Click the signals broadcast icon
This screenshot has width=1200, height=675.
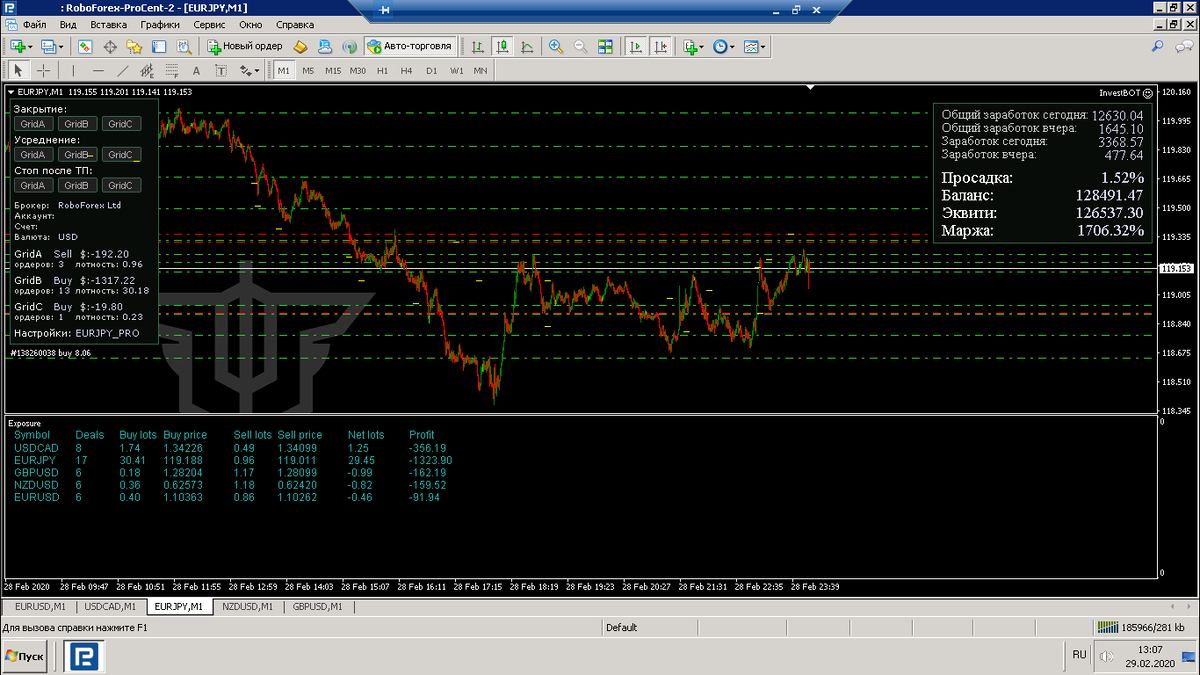(x=349, y=46)
